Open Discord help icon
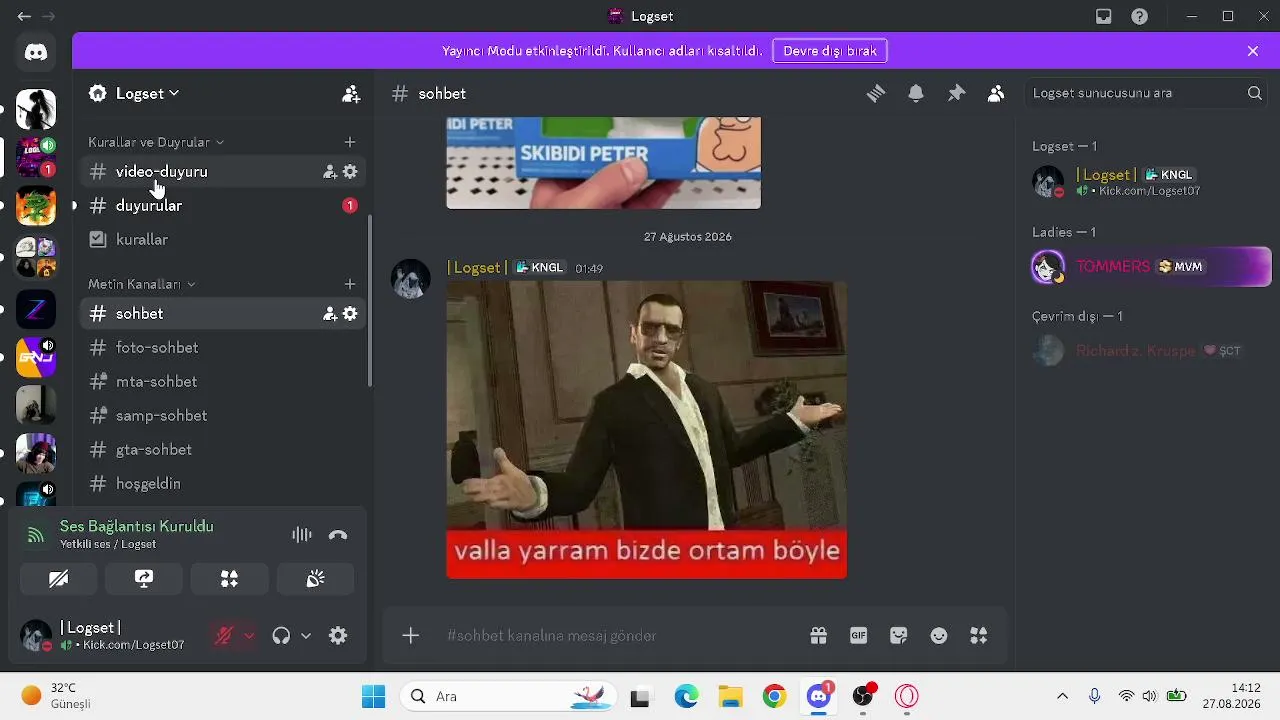Screen dimensions: 1280x720 1139,16
